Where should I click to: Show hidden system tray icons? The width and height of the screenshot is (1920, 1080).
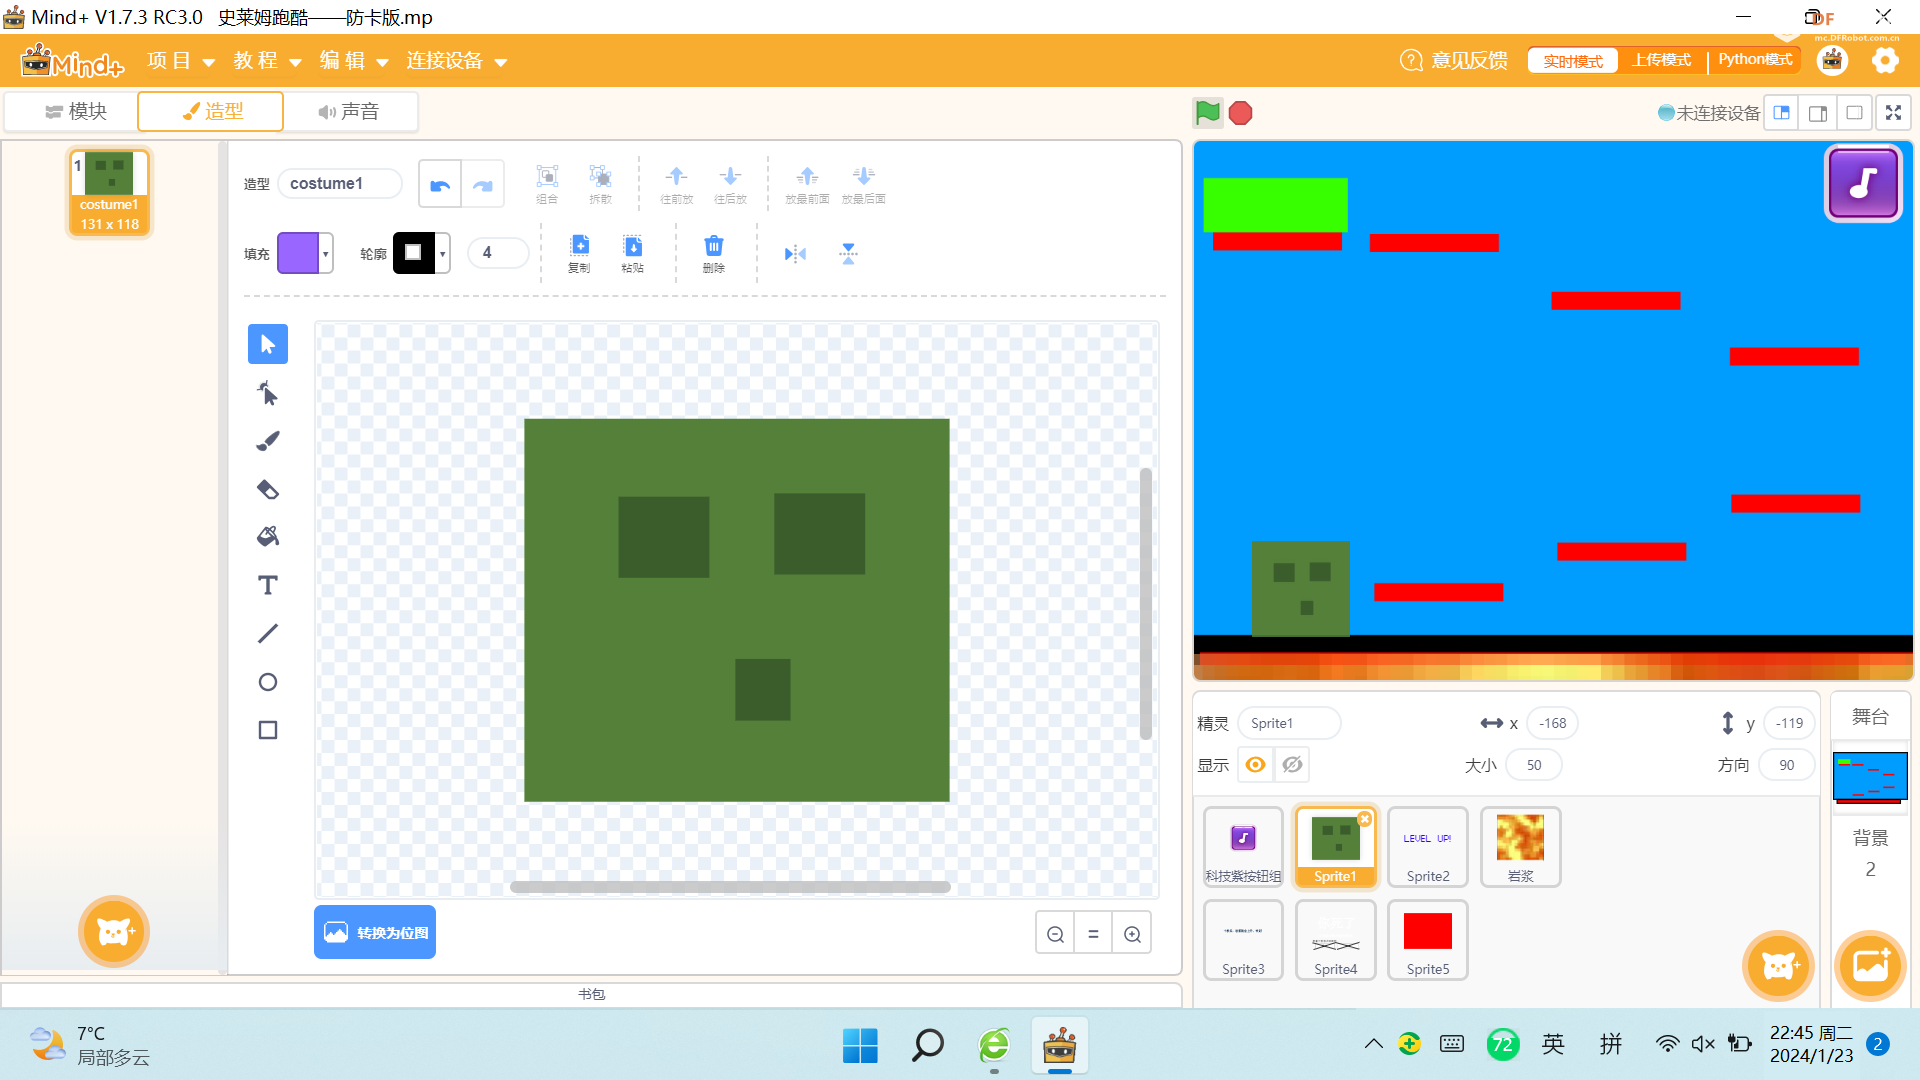coord(1373,1044)
